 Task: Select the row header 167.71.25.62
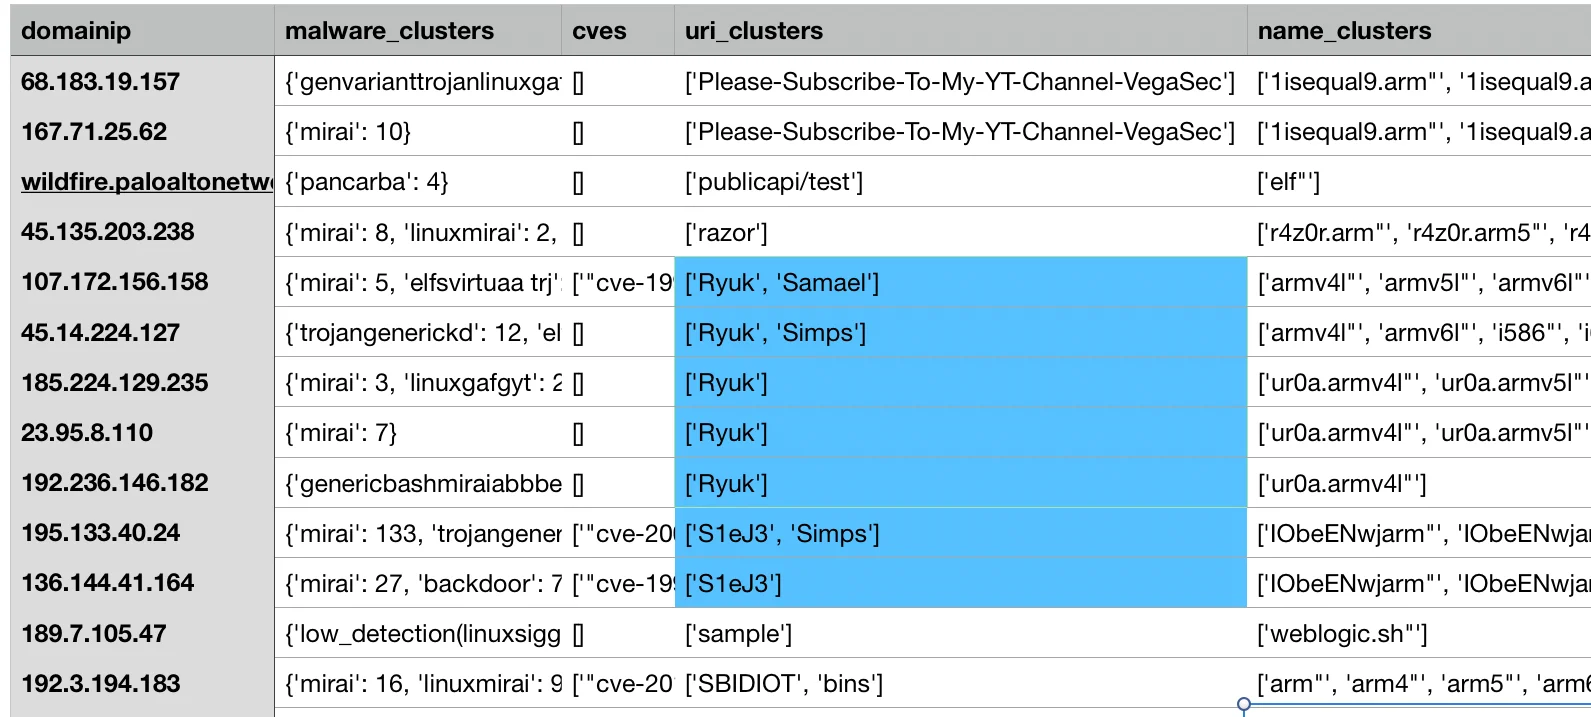(142, 131)
